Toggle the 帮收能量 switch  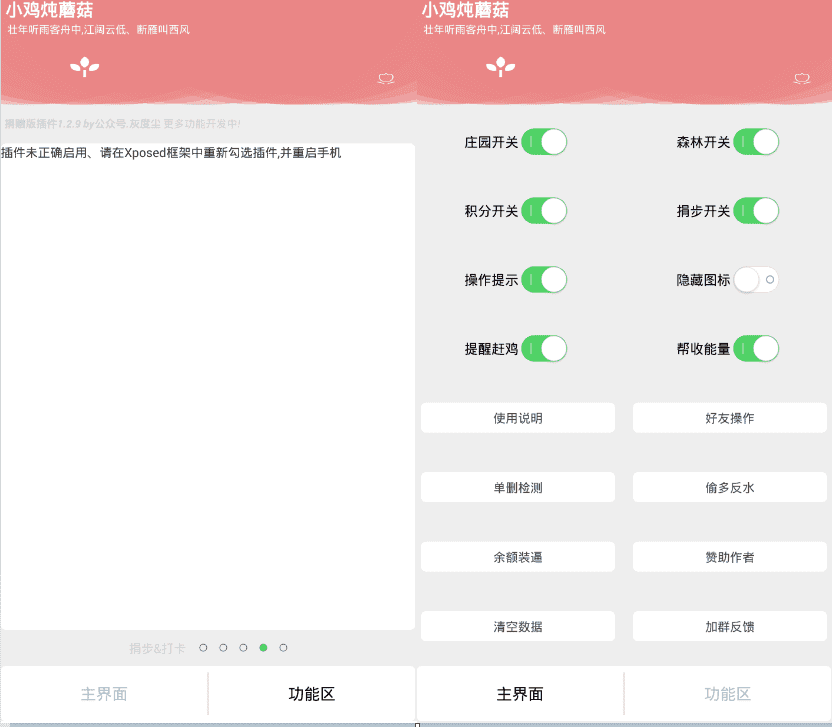756,349
